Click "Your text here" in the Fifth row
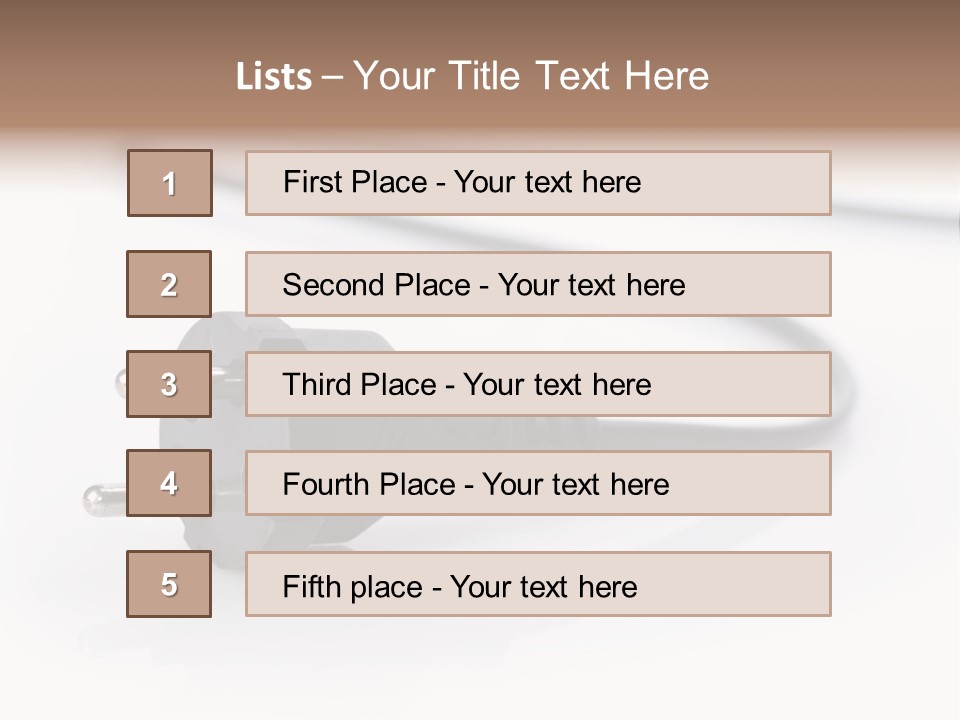Viewport: 960px width, 720px height. (544, 586)
